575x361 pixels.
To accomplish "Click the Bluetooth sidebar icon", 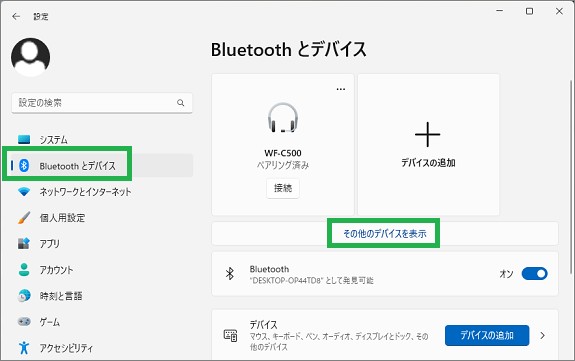I will 24,165.
